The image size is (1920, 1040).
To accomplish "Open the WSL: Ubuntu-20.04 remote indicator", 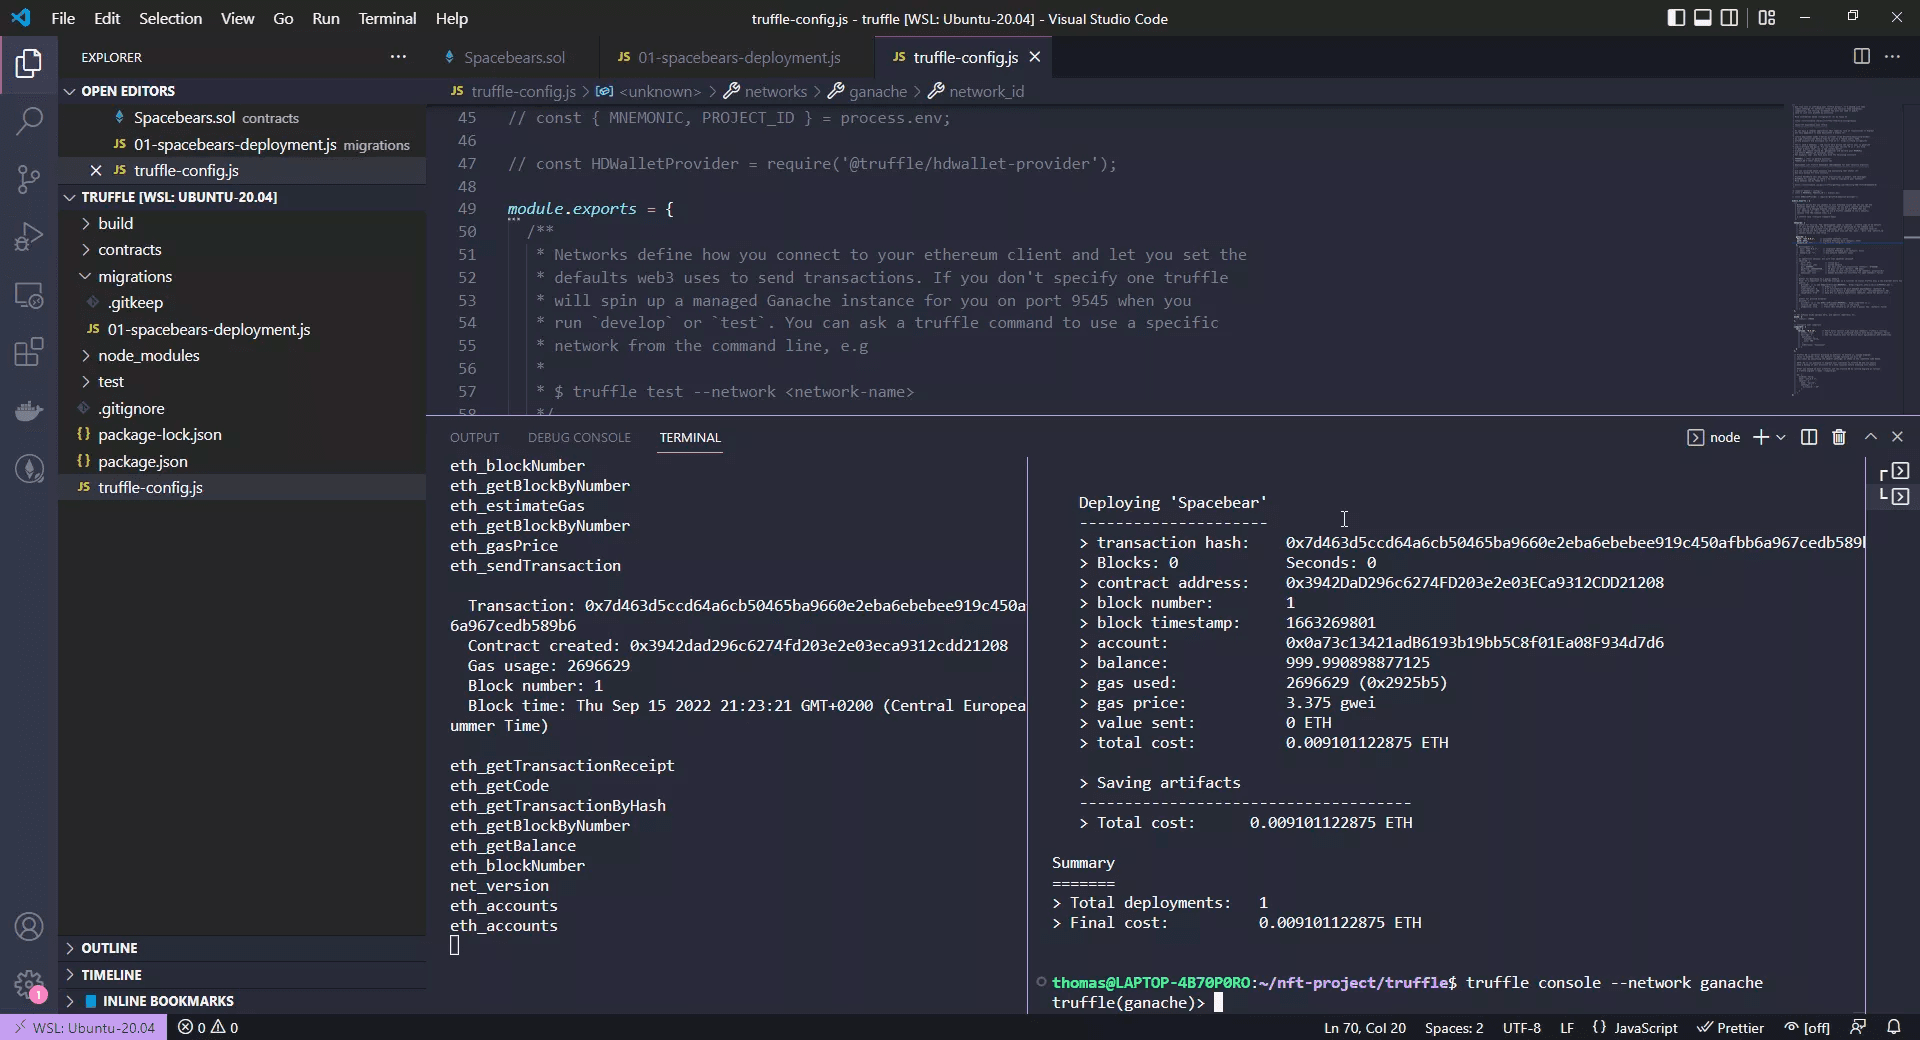I will pos(84,1027).
